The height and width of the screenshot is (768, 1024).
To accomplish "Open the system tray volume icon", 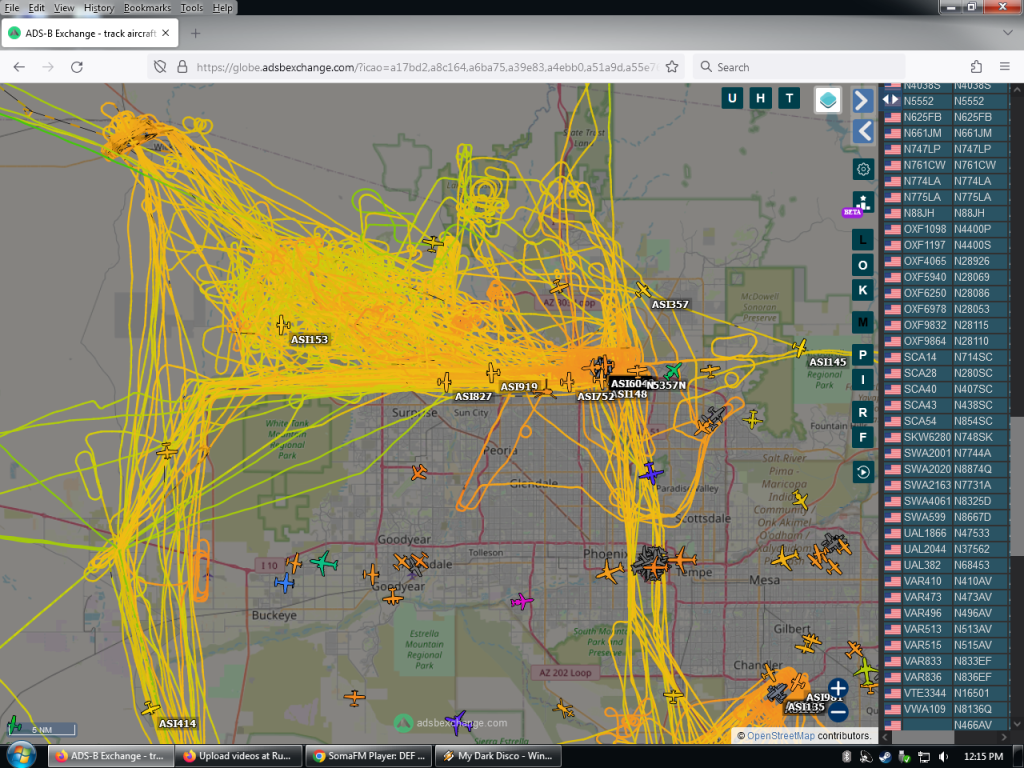I will pos(943,756).
